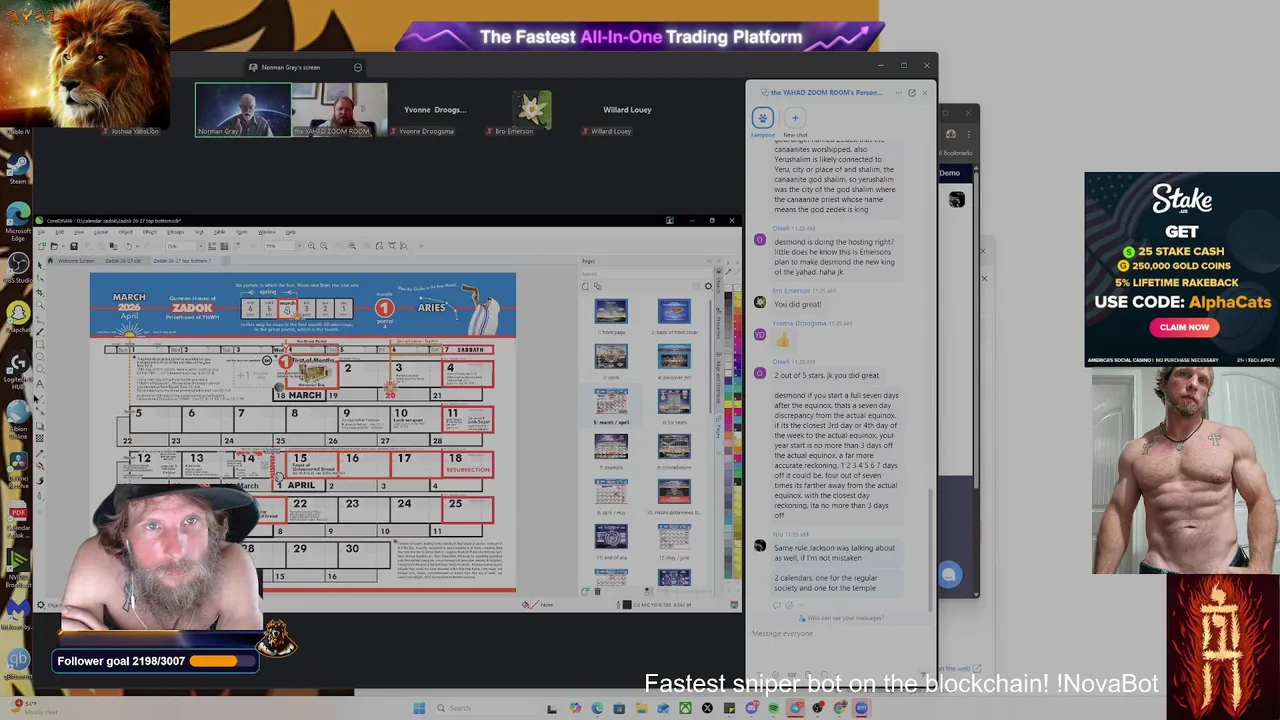1280x720 pixels.
Task: Select the 3: clock page thumbnail
Action: [x=611, y=357]
